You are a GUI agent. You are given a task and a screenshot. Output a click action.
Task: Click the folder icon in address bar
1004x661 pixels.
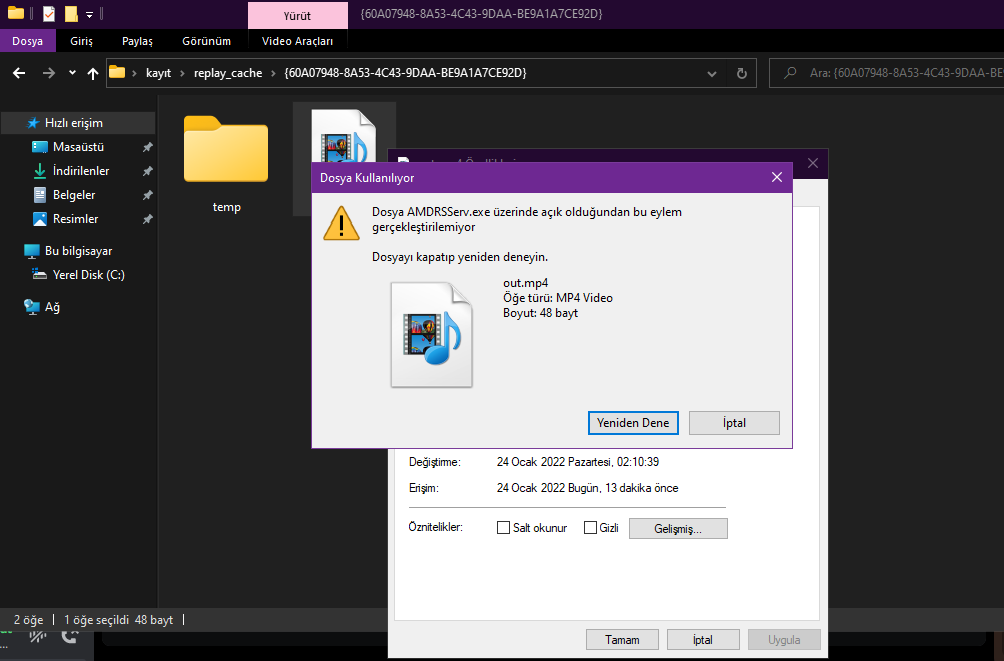point(117,72)
